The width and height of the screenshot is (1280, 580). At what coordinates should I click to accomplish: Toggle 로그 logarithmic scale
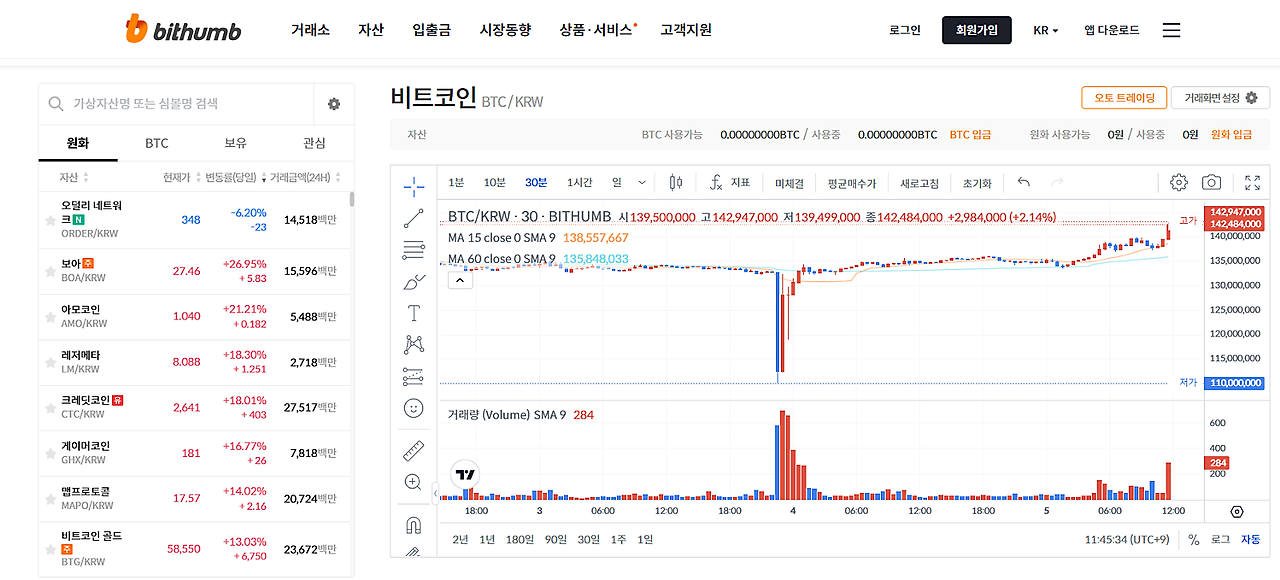1220,539
